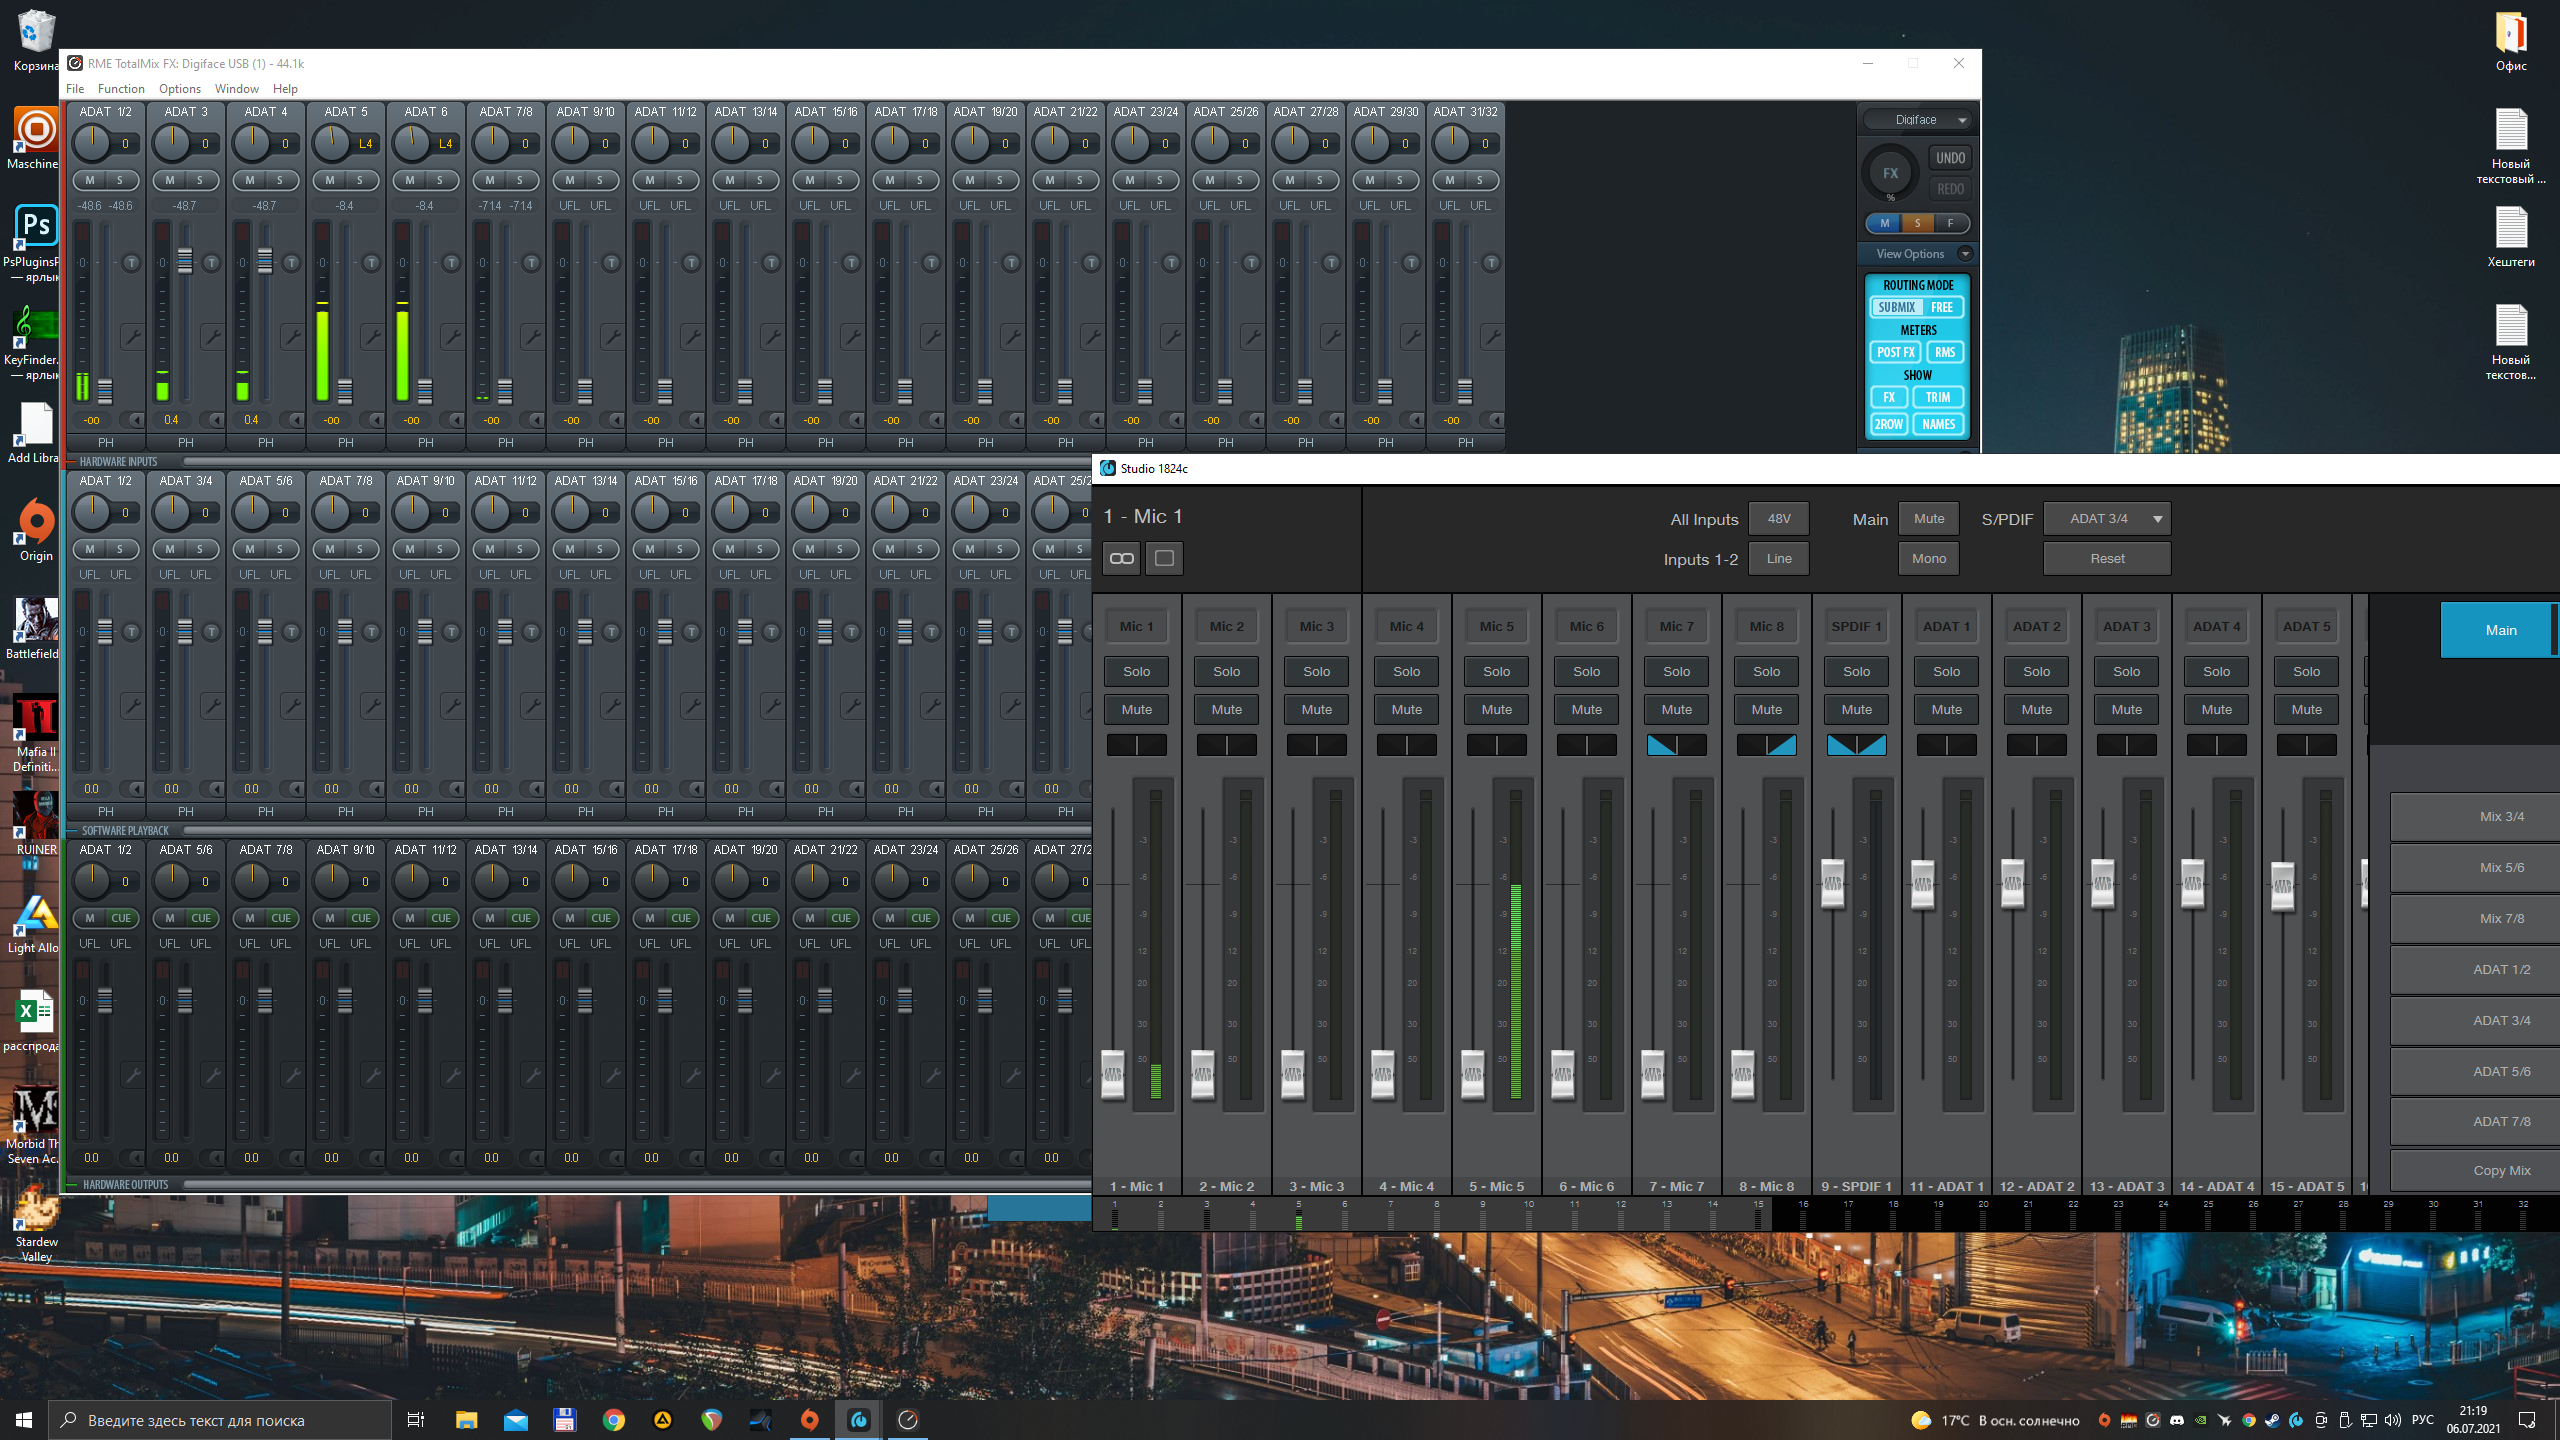Click square icon next to link channels icon

(x=1164, y=558)
